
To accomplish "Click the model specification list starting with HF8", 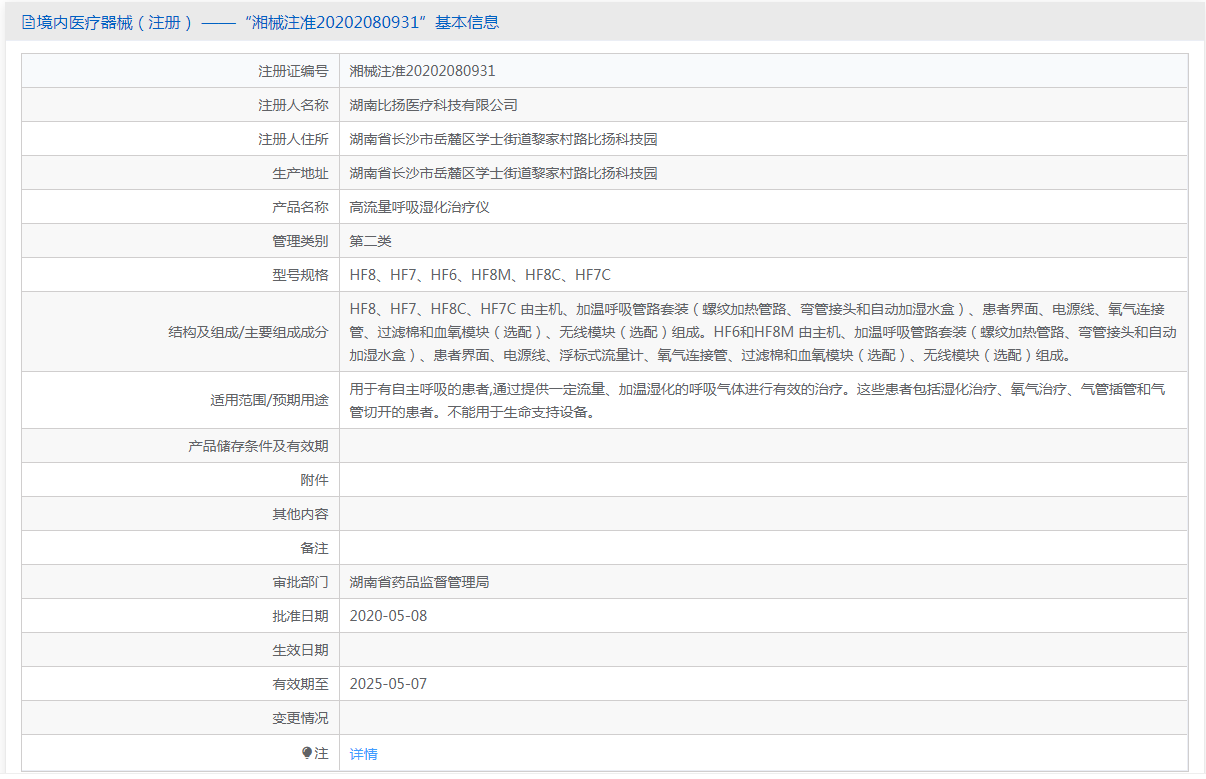I will (479, 275).
